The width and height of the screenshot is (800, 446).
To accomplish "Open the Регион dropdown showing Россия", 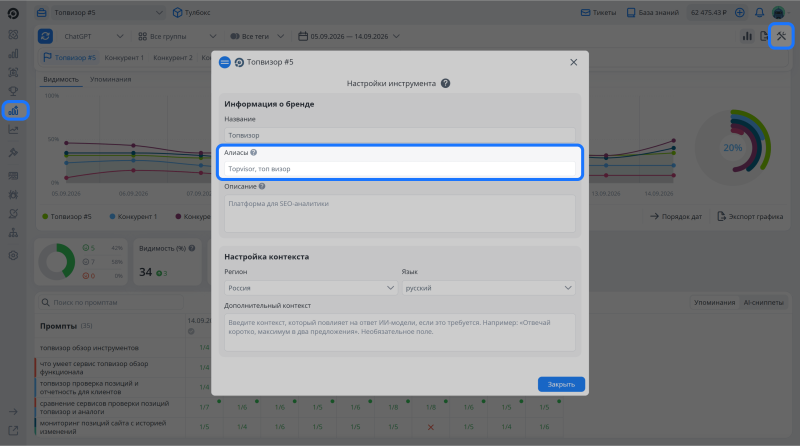I will click(x=311, y=288).
